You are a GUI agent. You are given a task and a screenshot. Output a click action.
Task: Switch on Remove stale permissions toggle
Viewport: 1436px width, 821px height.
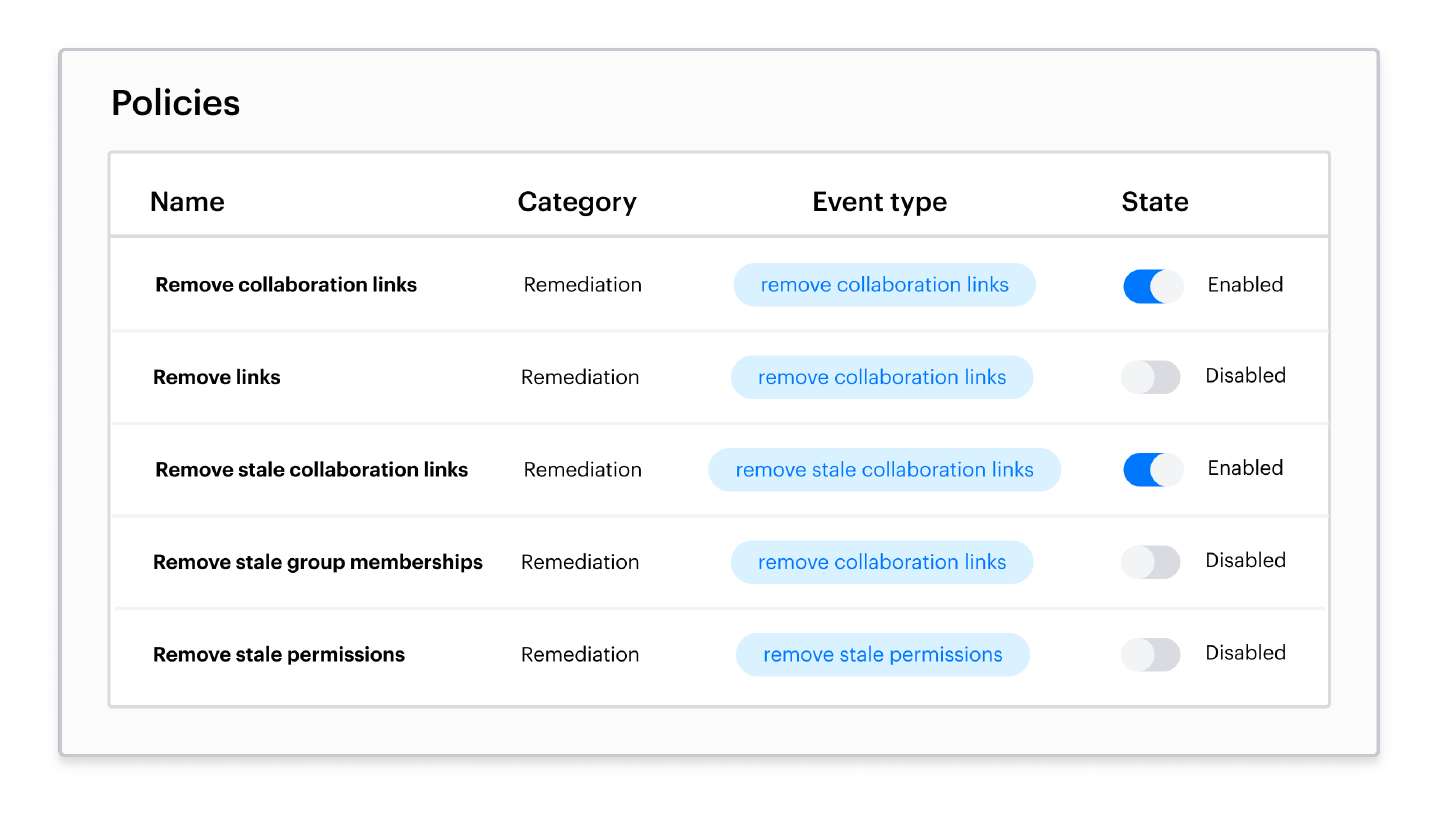(1151, 655)
